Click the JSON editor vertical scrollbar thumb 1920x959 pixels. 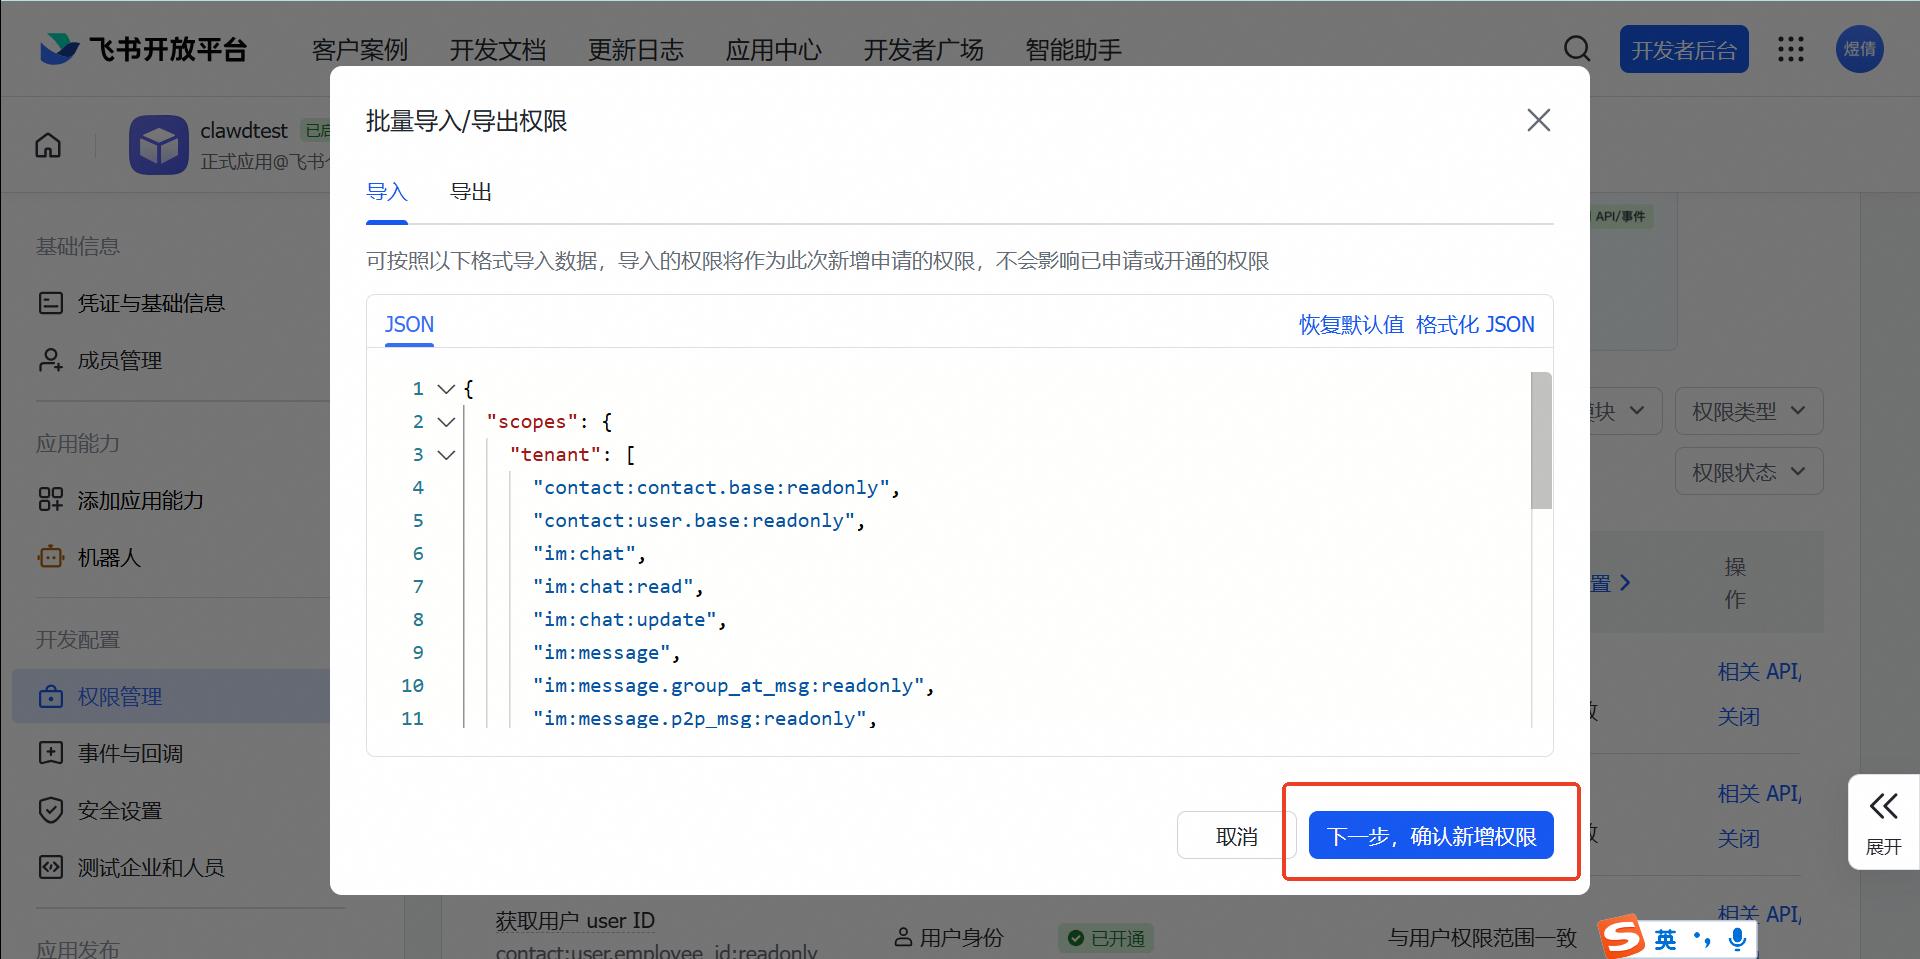(x=1541, y=440)
